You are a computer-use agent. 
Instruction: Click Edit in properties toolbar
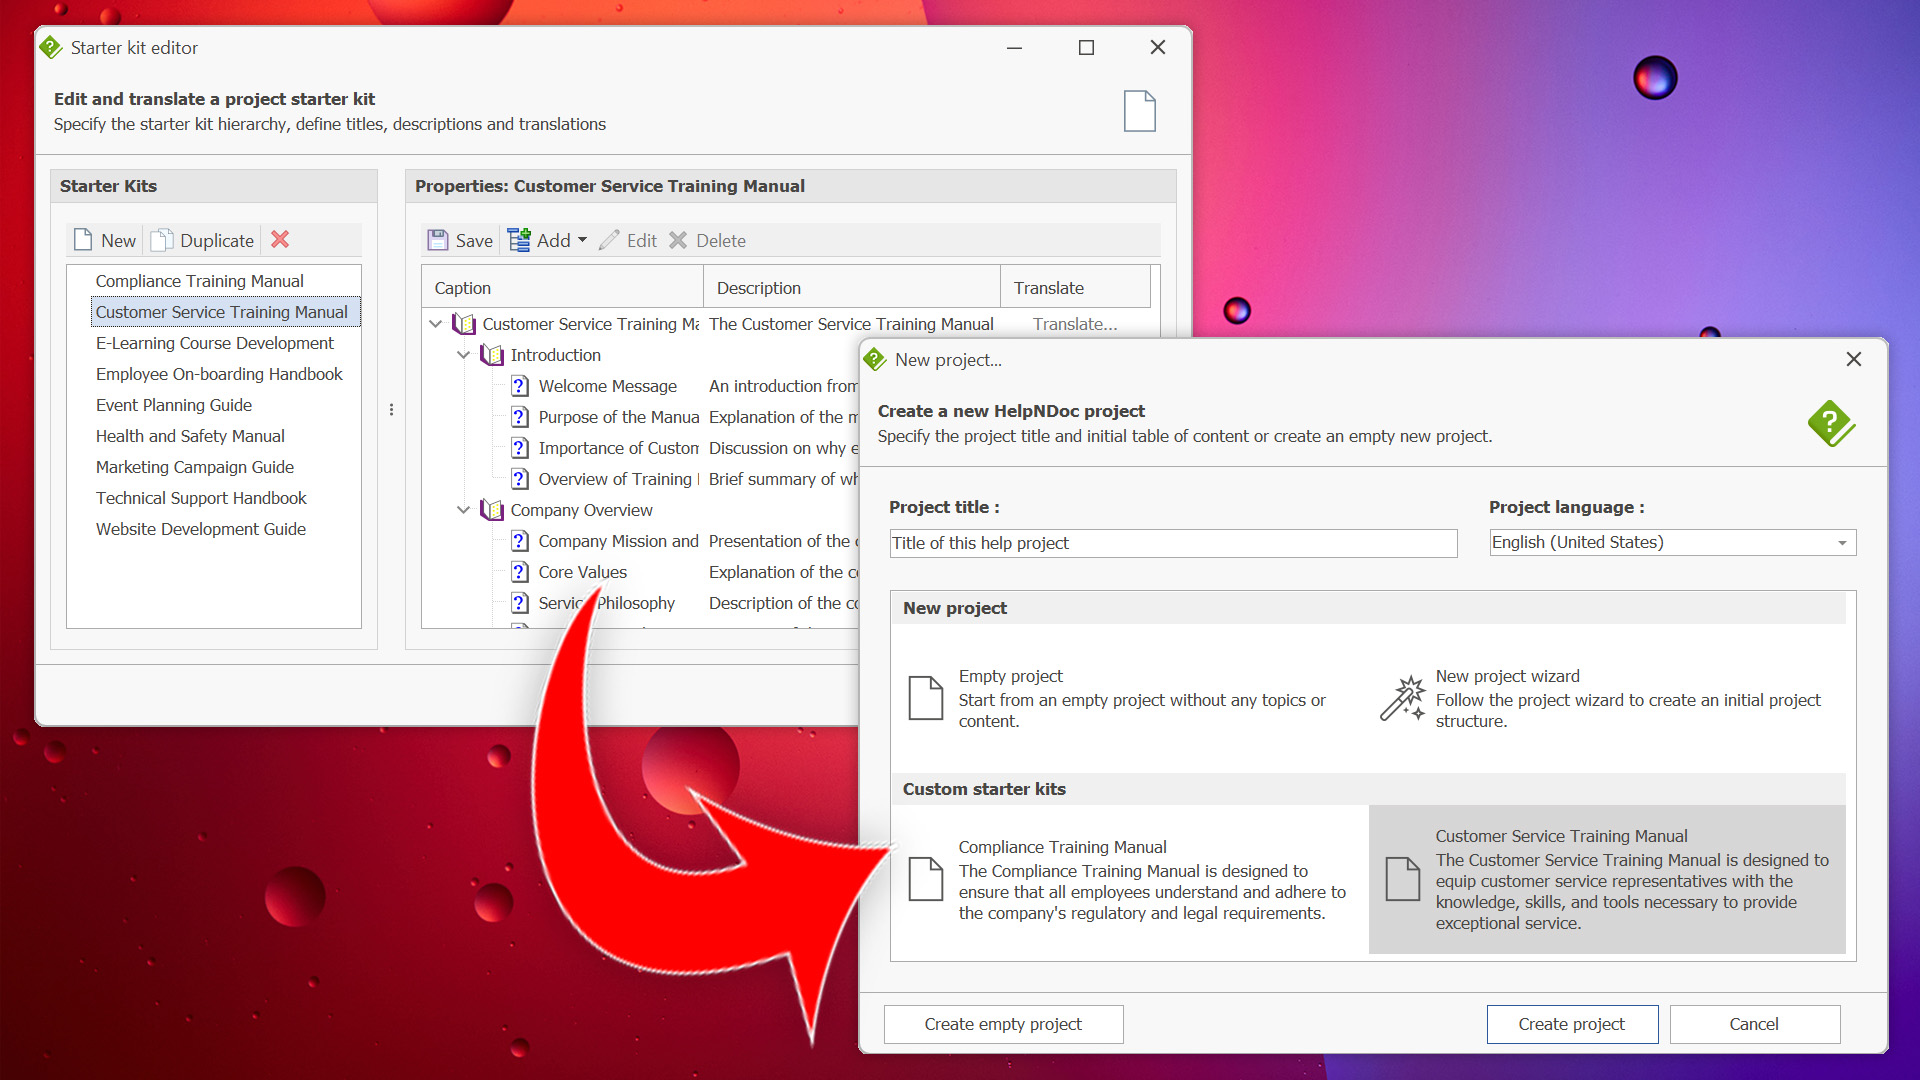tap(628, 240)
